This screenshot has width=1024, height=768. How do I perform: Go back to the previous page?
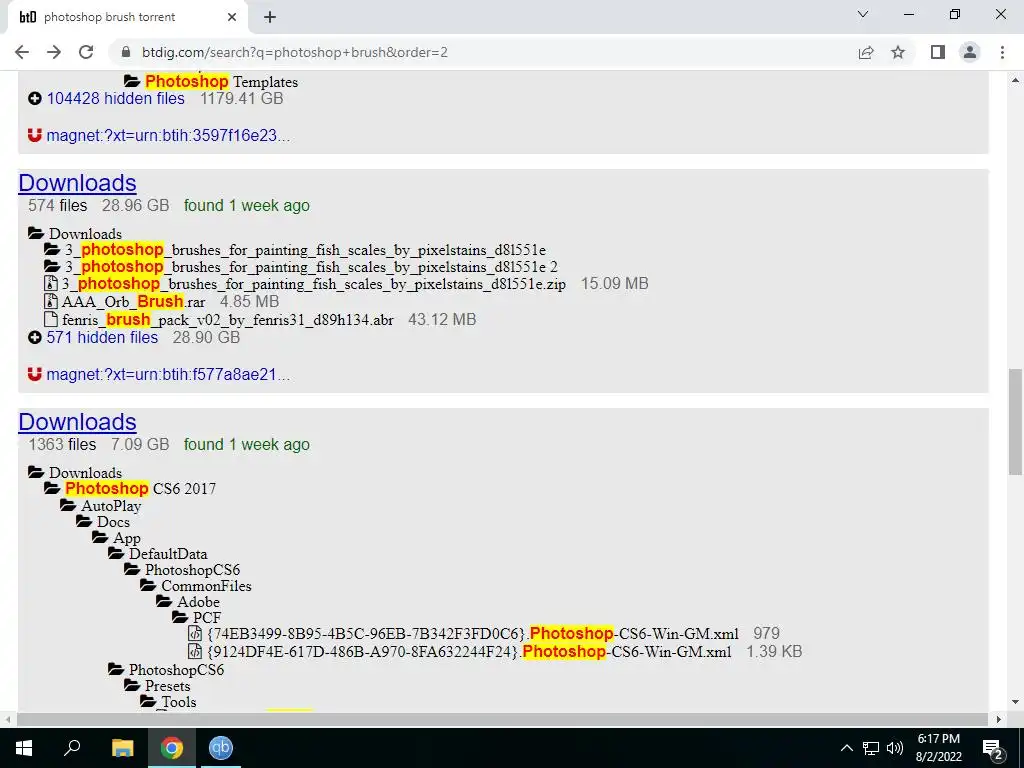[x=22, y=52]
